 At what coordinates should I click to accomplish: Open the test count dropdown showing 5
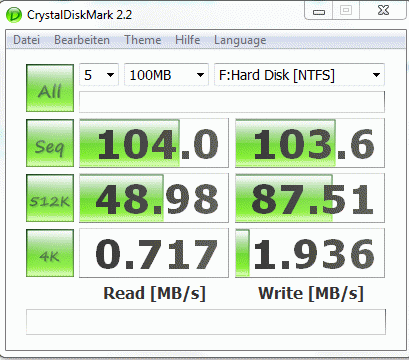click(x=99, y=75)
